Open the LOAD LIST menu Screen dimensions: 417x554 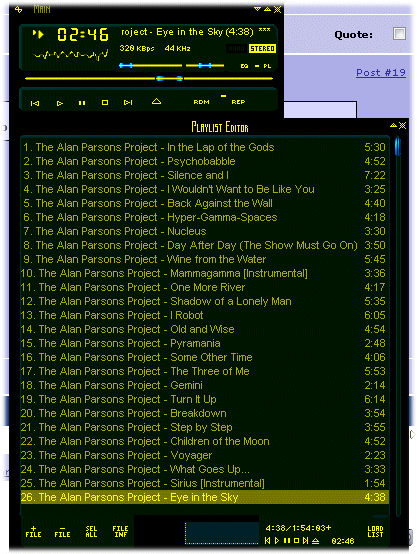point(375,531)
